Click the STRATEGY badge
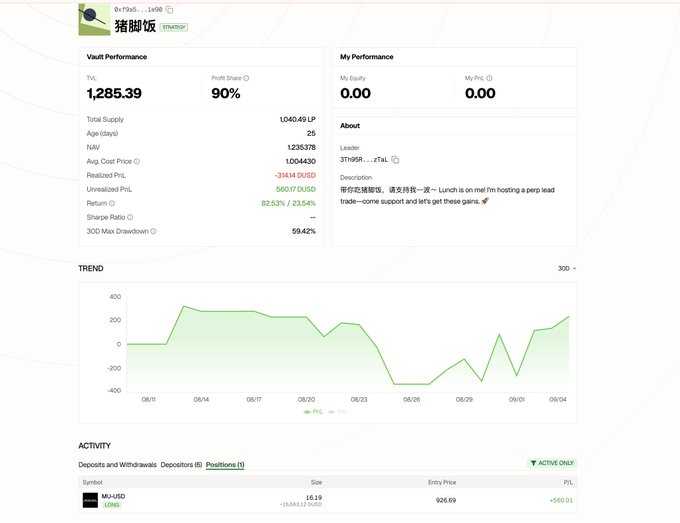The width and height of the screenshot is (680, 523). (173, 27)
